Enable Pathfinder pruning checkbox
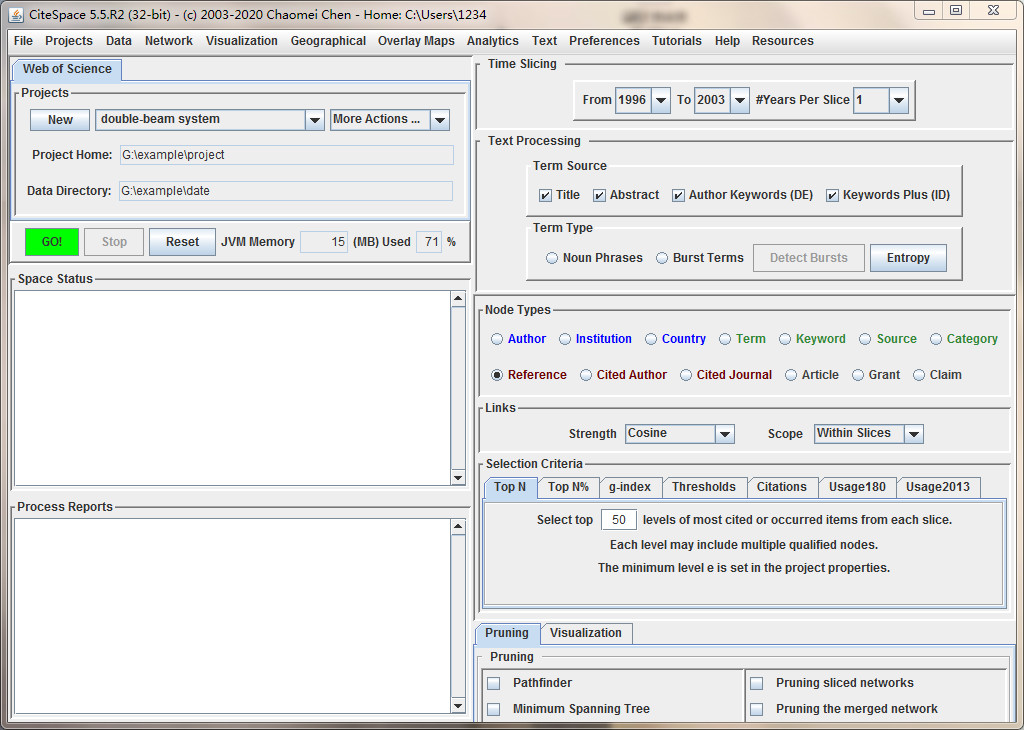 click(x=494, y=683)
